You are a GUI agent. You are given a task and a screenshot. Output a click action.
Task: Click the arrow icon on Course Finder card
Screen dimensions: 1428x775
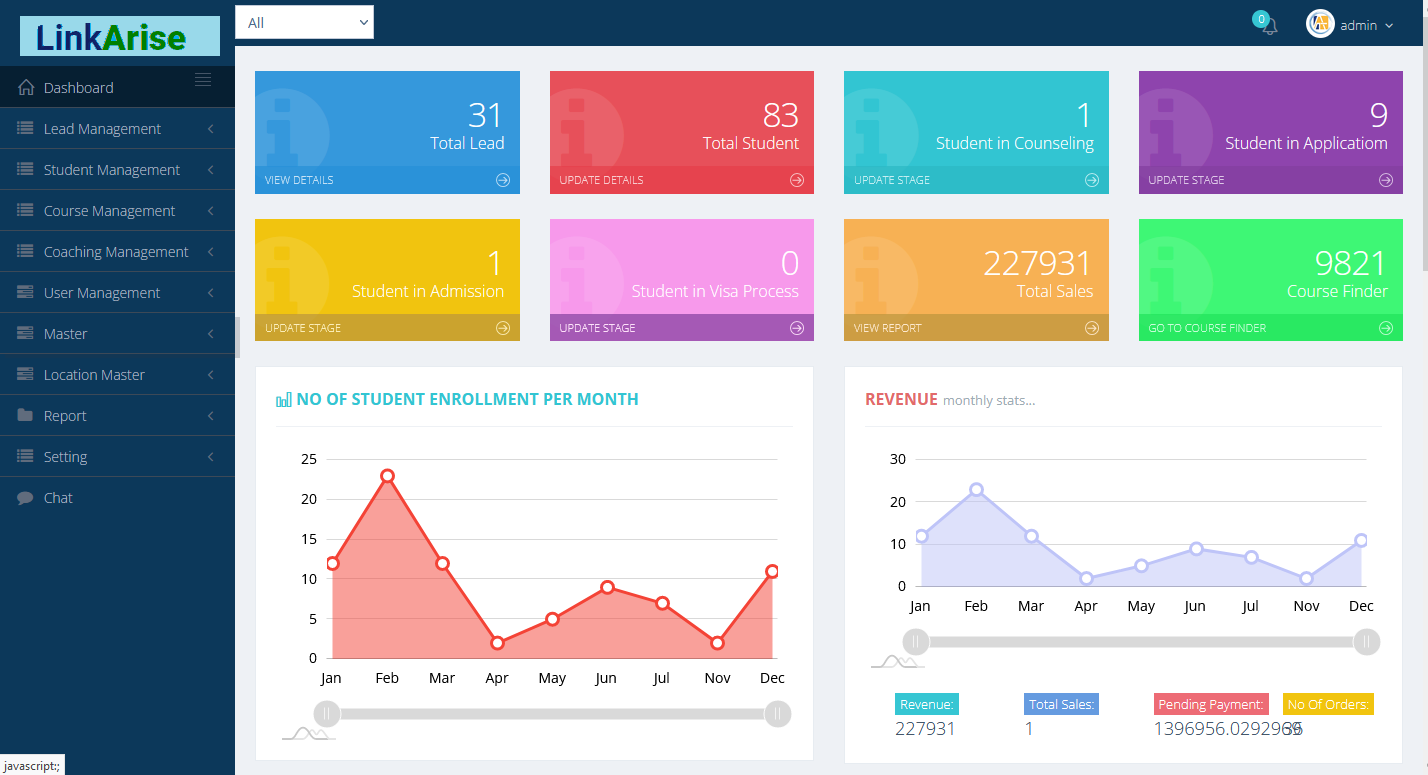(1385, 328)
